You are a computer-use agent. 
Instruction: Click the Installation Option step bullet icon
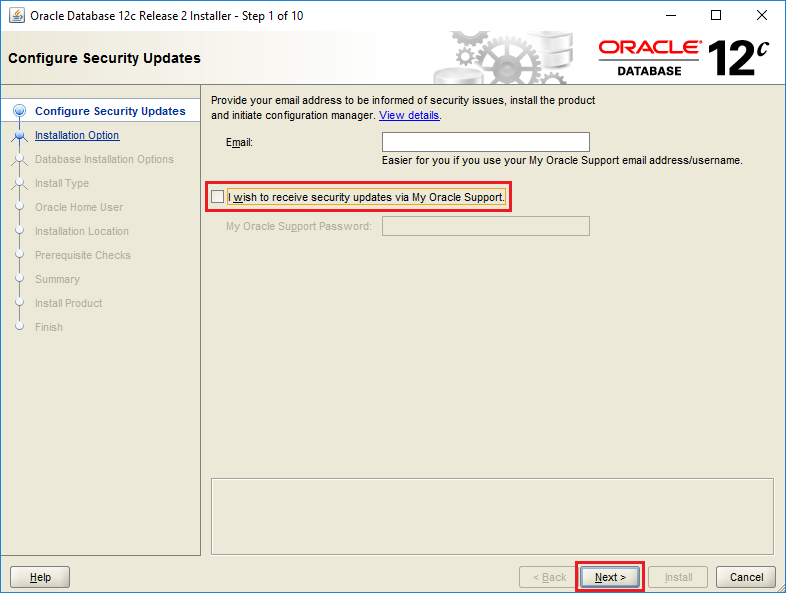click(x=20, y=135)
